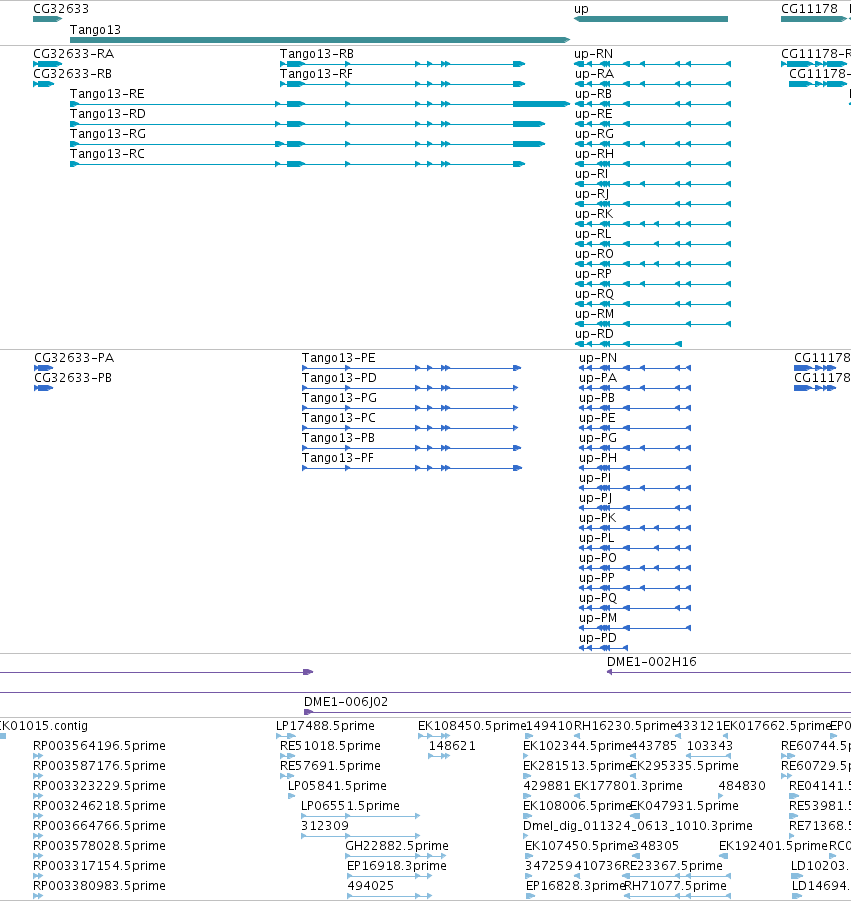Pick the up-PK protein label
Viewport: 851px width, 901px height.
pyautogui.click(x=598, y=518)
